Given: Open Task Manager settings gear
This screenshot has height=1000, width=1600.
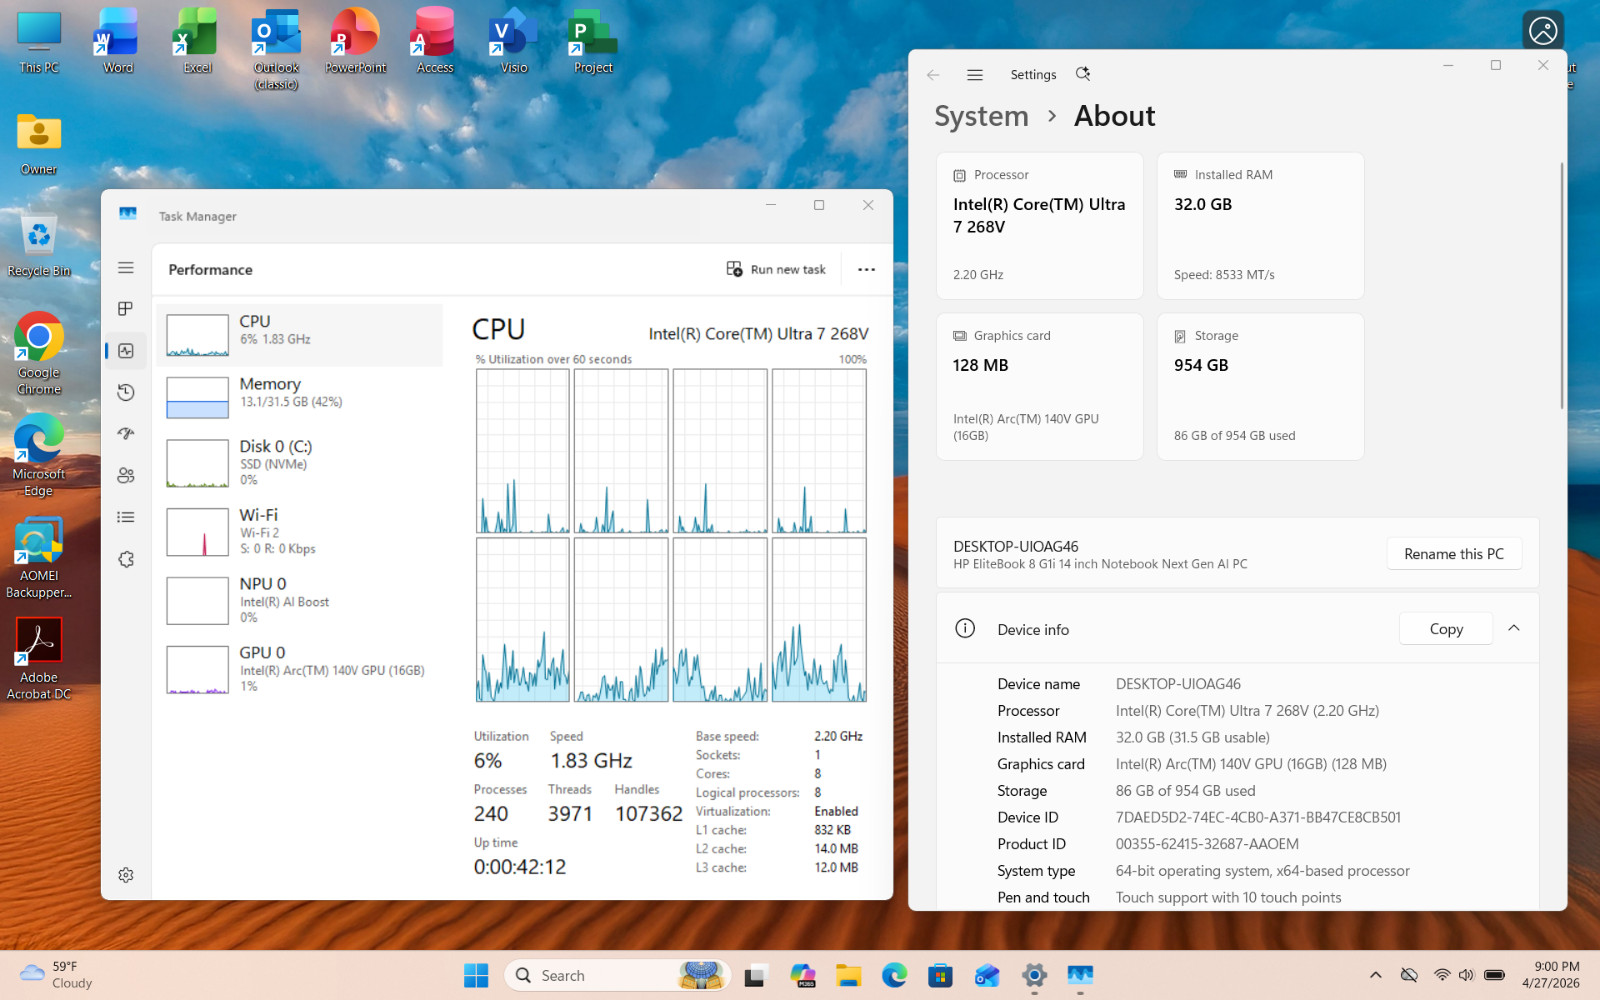Looking at the screenshot, I should pyautogui.click(x=126, y=875).
